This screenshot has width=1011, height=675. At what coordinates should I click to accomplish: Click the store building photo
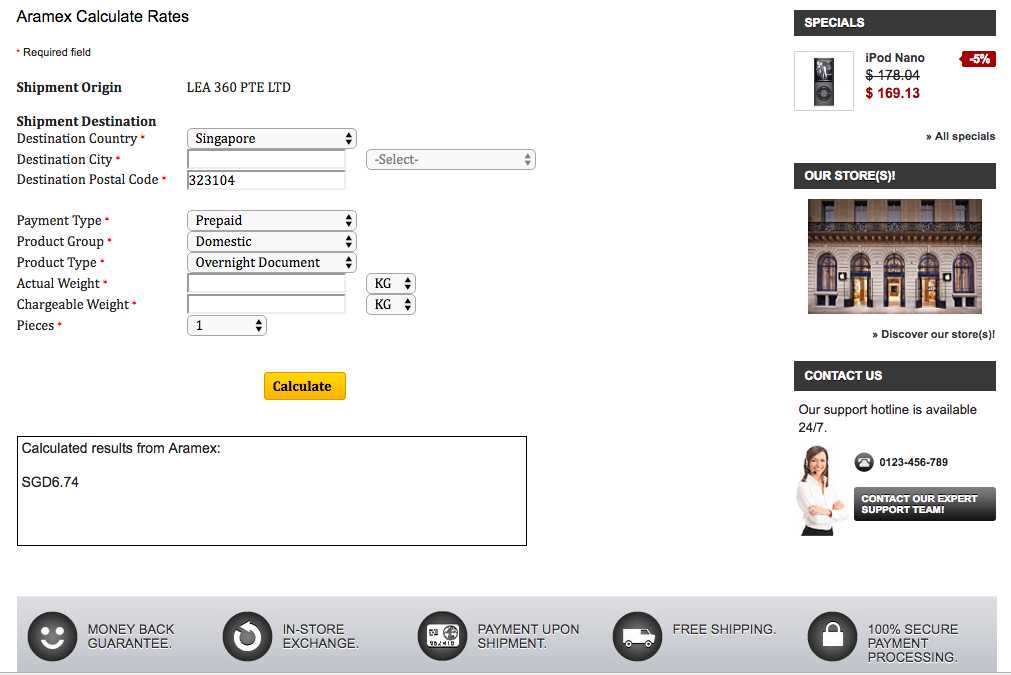coord(894,256)
